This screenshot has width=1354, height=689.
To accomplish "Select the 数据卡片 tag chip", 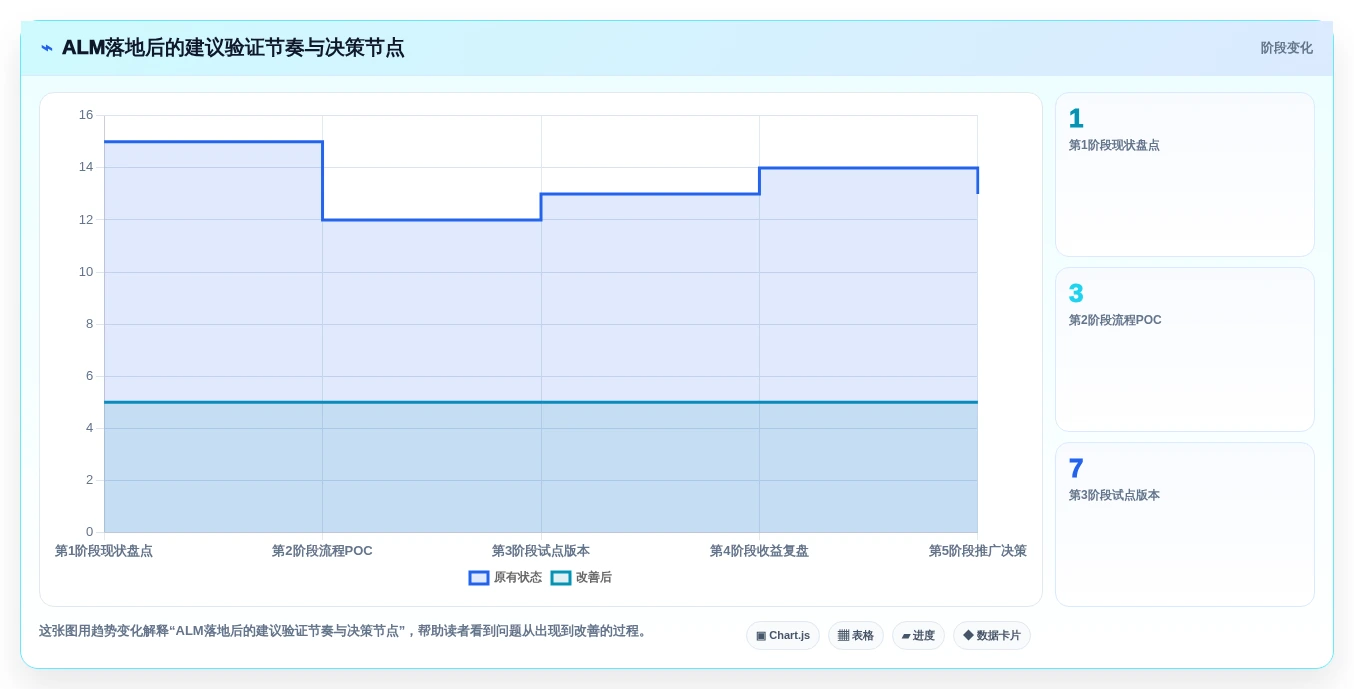I will click(x=992, y=636).
